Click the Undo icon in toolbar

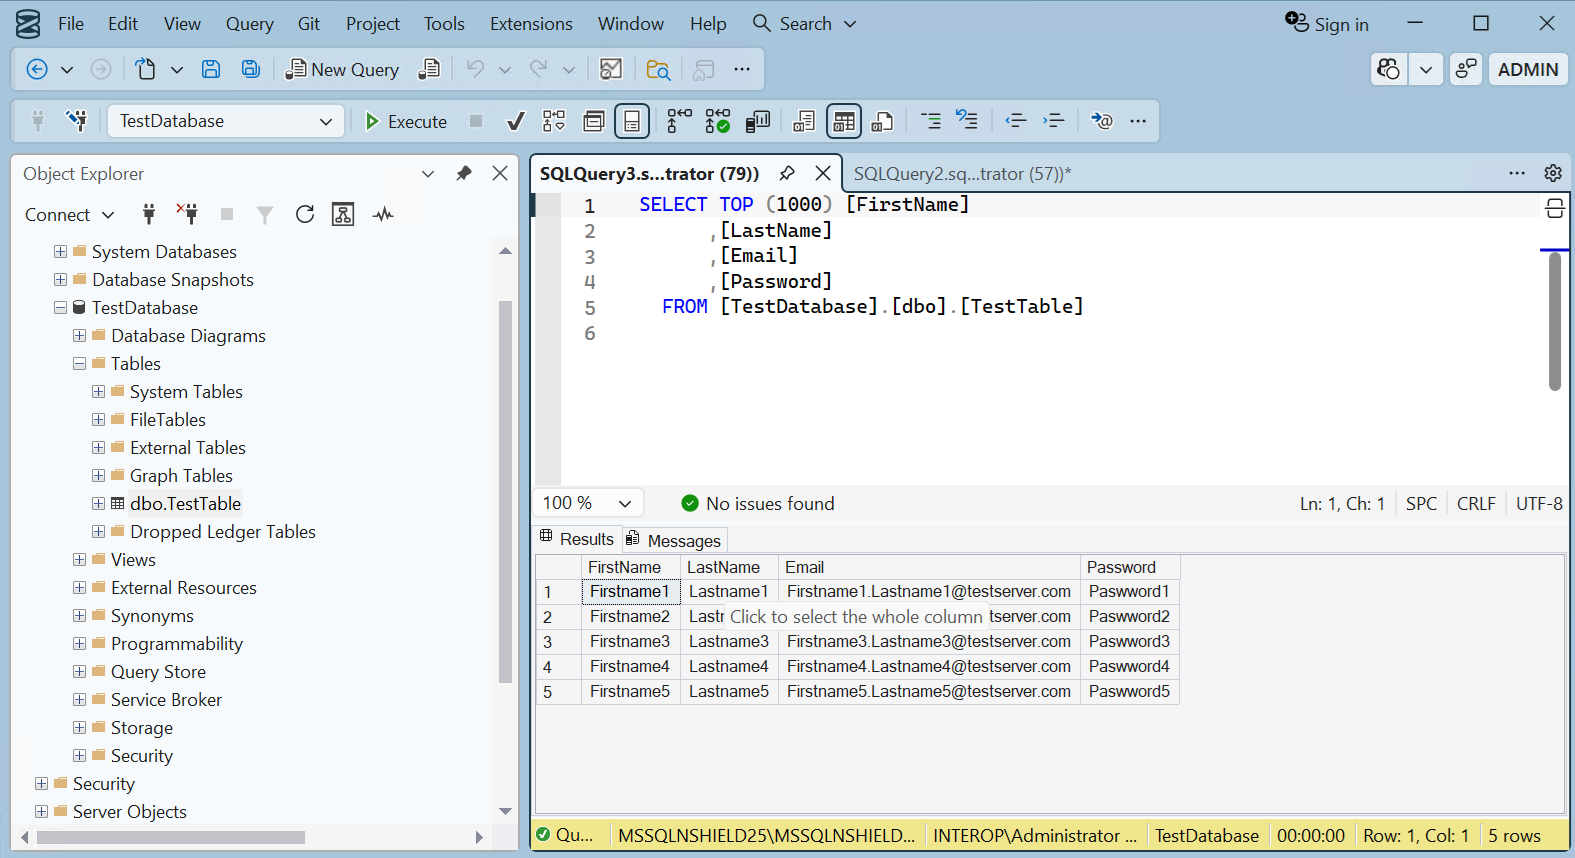pyautogui.click(x=475, y=69)
